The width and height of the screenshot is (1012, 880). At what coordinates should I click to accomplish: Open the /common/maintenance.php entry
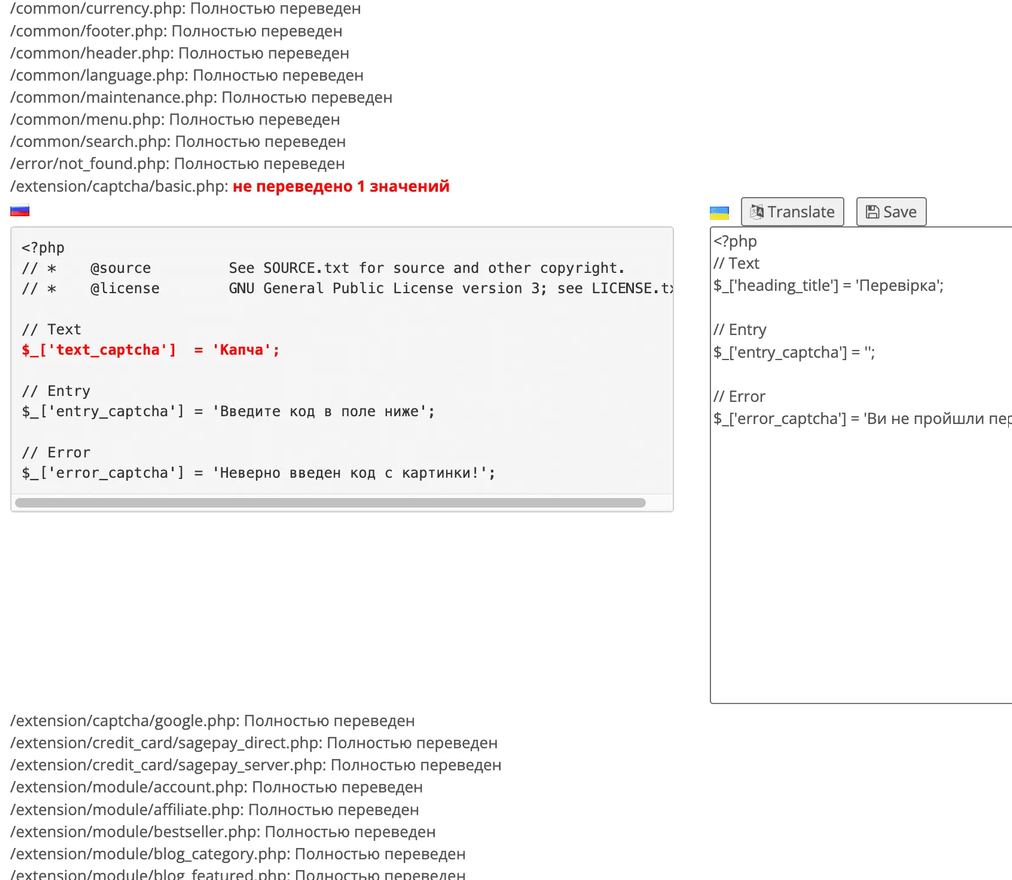coord(201,97)
